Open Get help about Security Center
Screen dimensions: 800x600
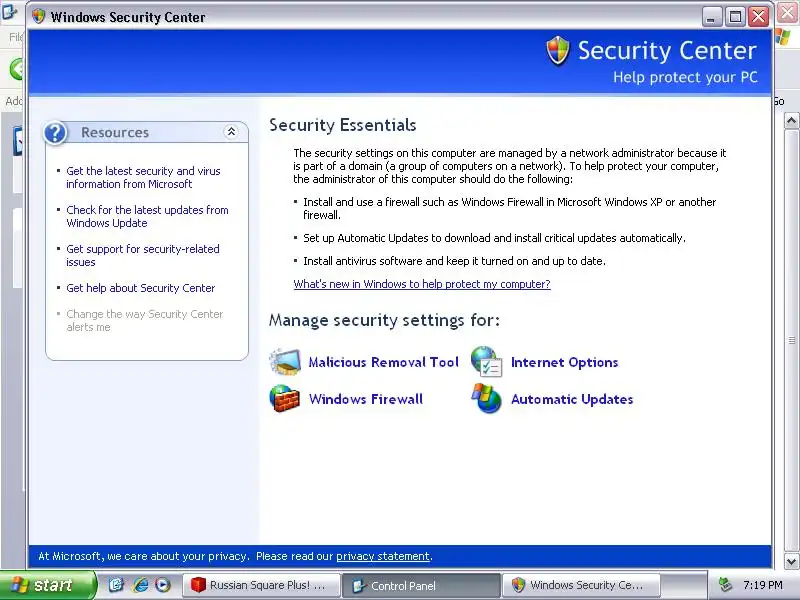[x=141, y=288]
